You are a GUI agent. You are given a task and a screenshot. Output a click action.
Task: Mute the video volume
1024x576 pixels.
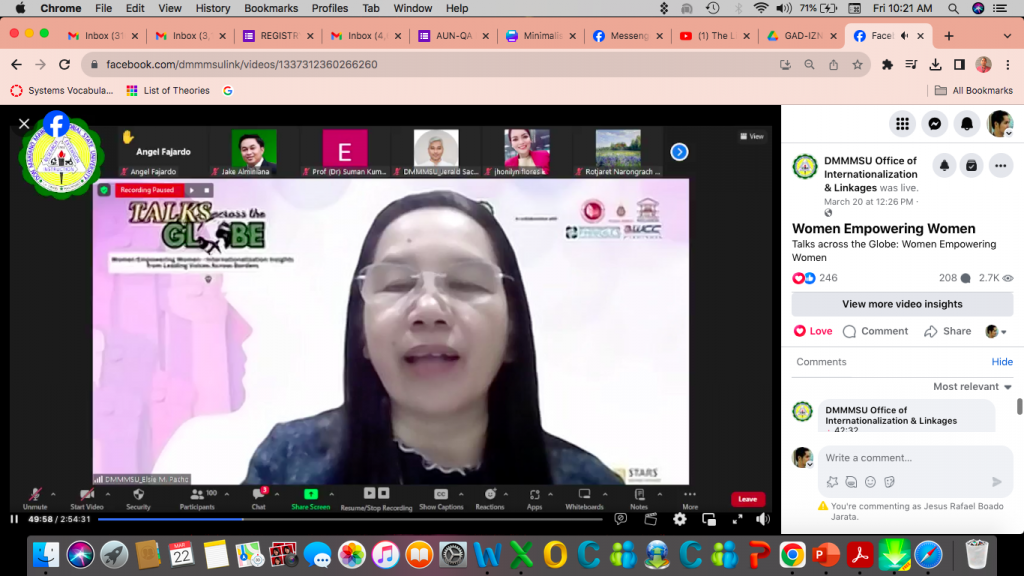pos(763,519)
